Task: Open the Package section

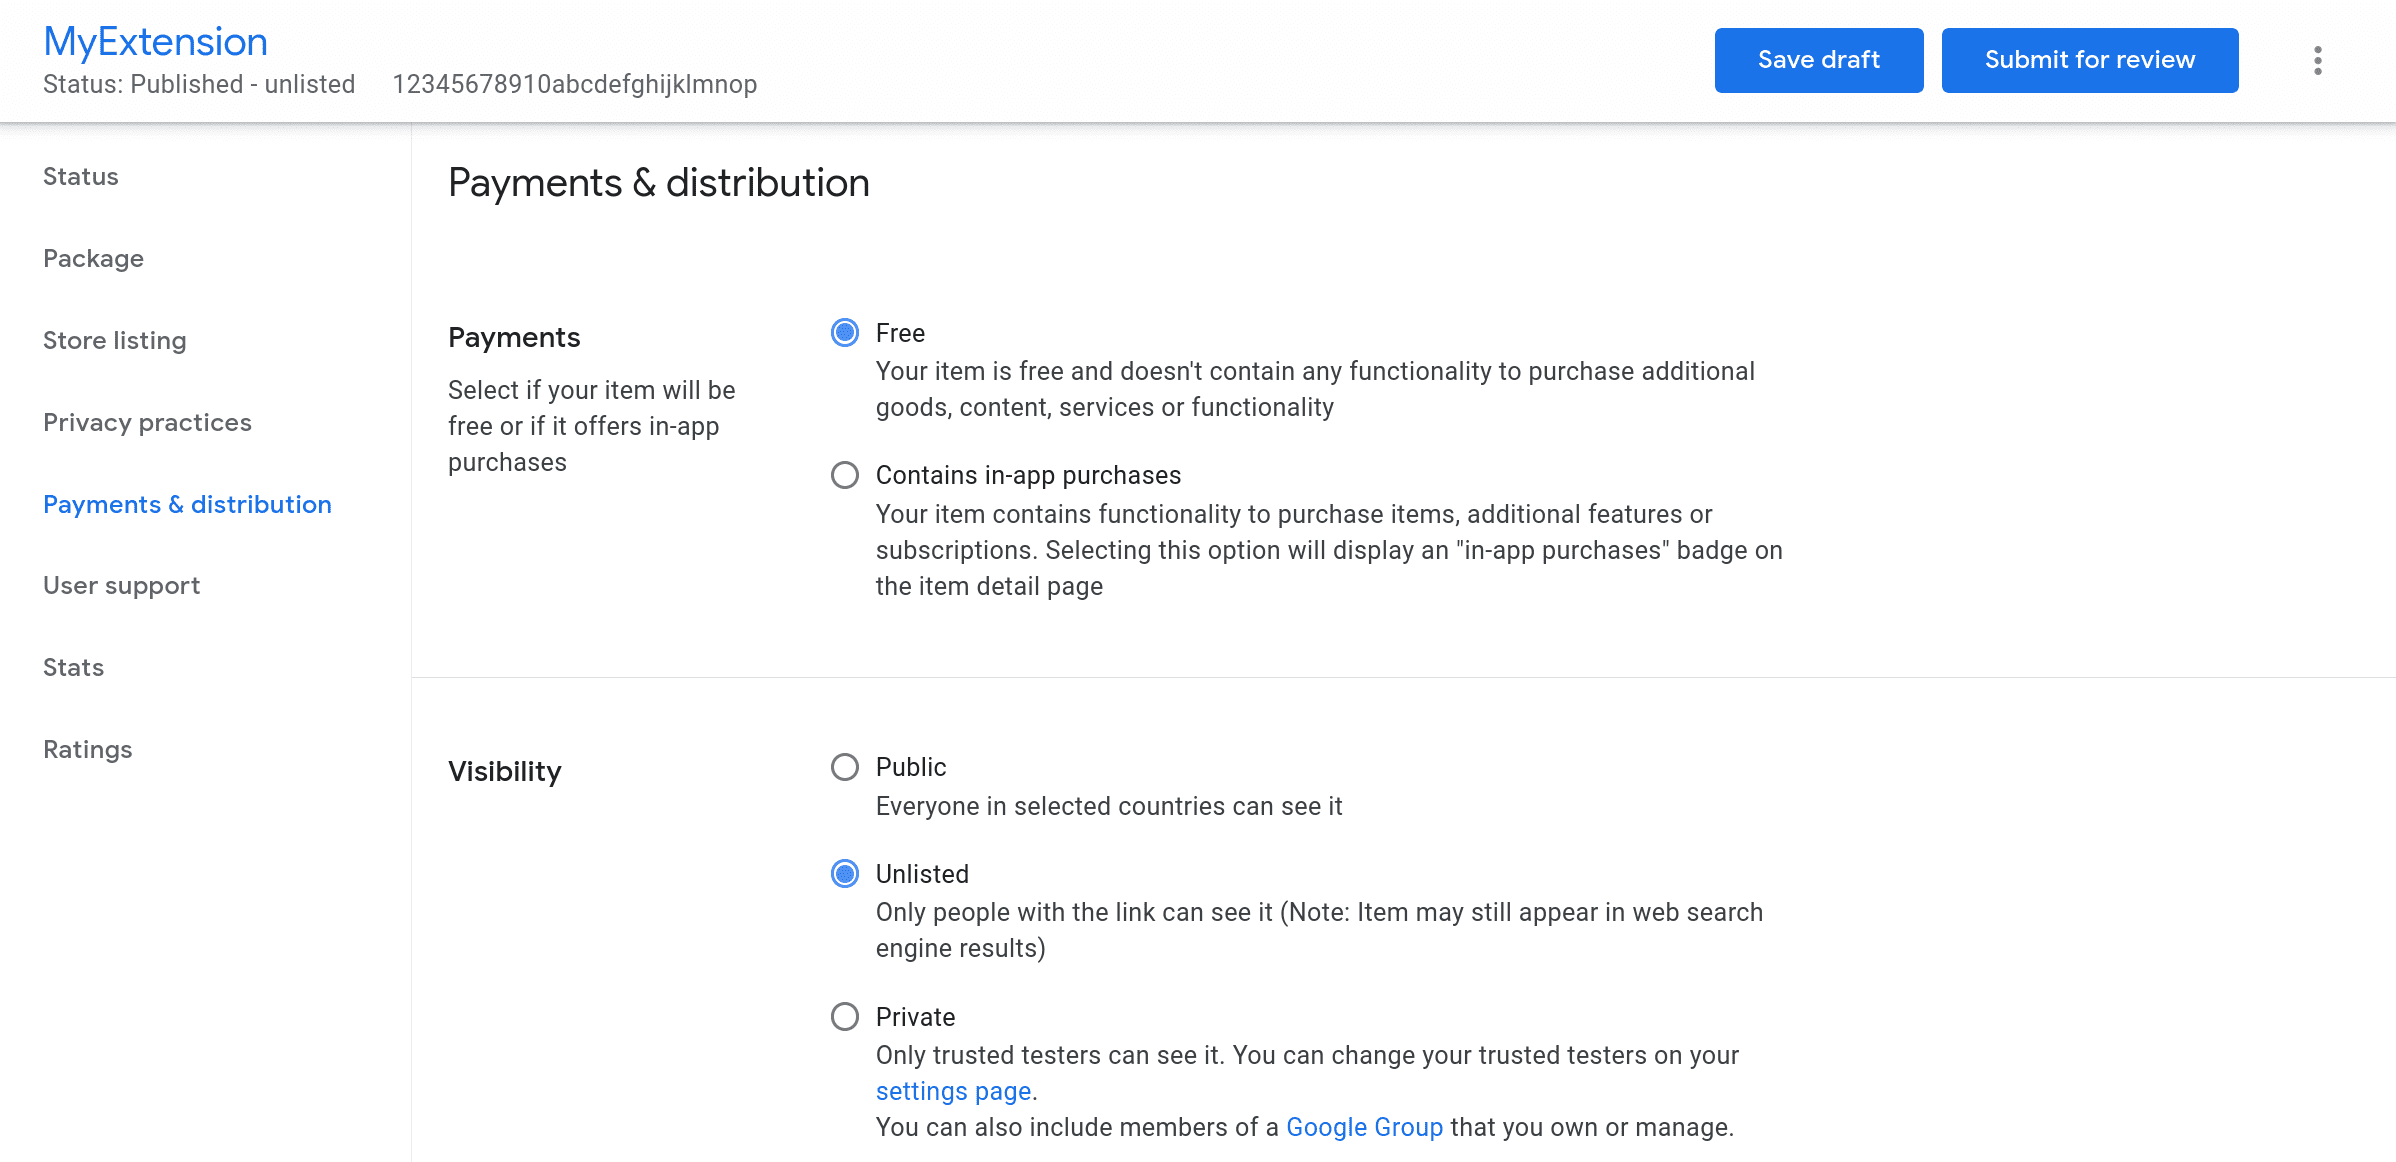Action: (93, 257)
